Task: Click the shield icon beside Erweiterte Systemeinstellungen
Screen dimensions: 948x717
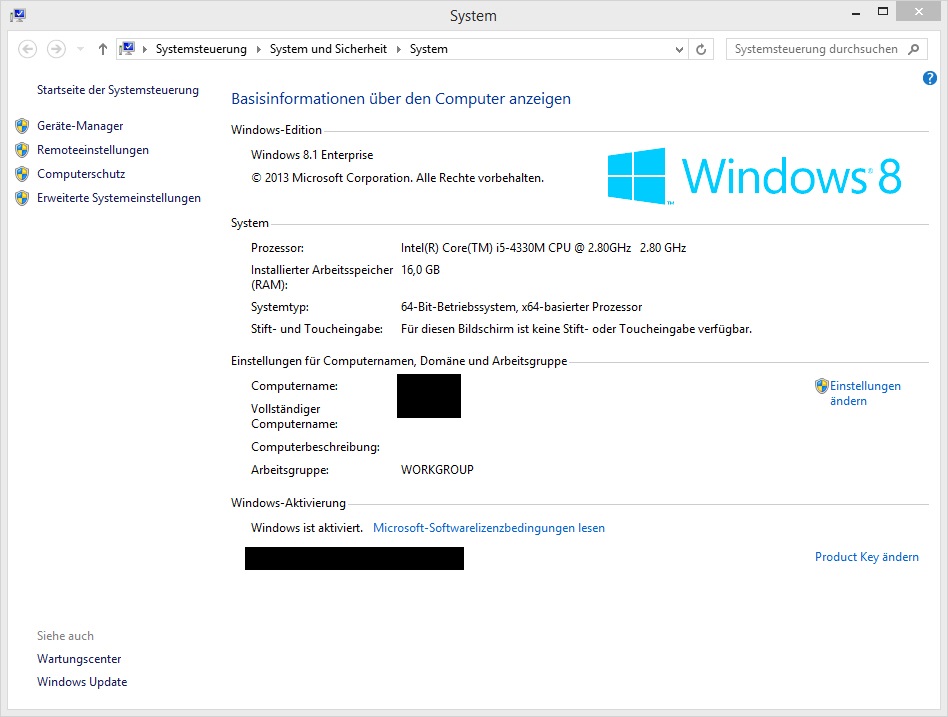Action: [x=22, y=198]
